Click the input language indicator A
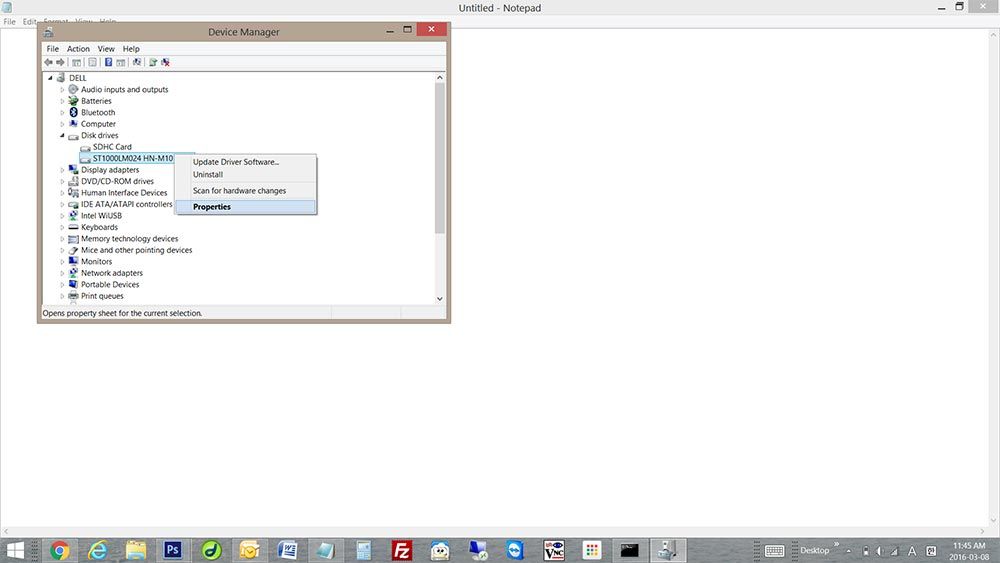Screen dimensions: 1000x563 point(912,551)
